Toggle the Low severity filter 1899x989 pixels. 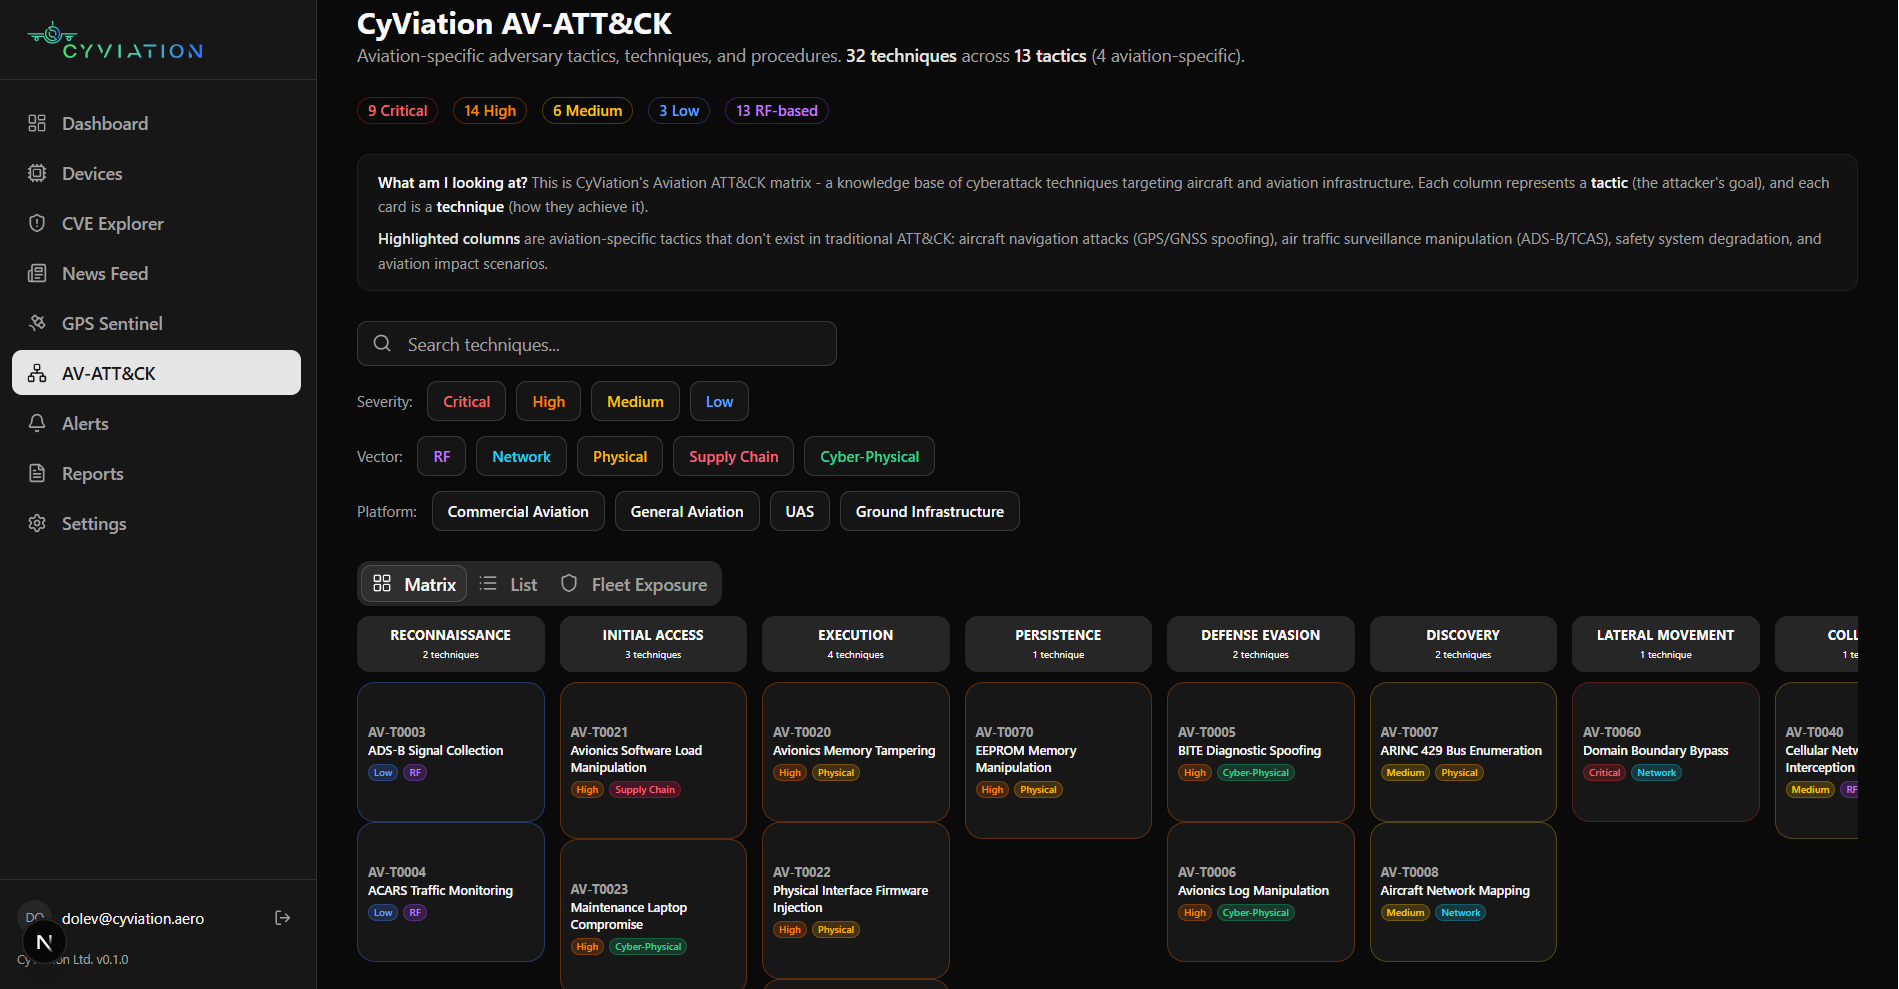click(719, 401)
